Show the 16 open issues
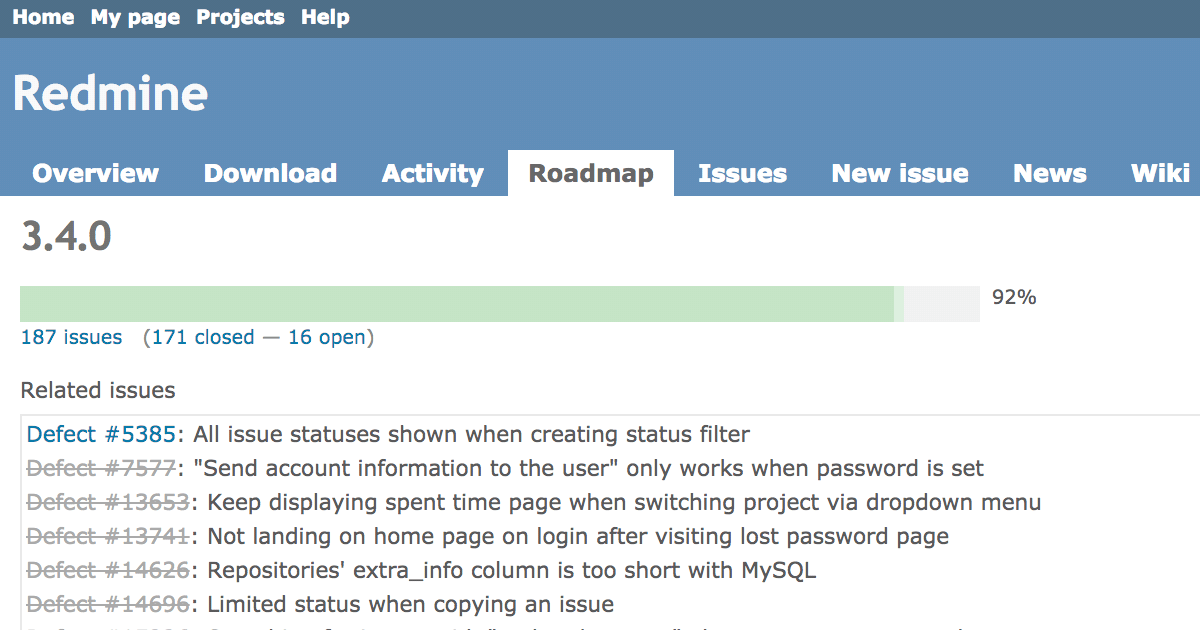The width and height of the screenshot is (1200, 630). click(x=327, y=338)
